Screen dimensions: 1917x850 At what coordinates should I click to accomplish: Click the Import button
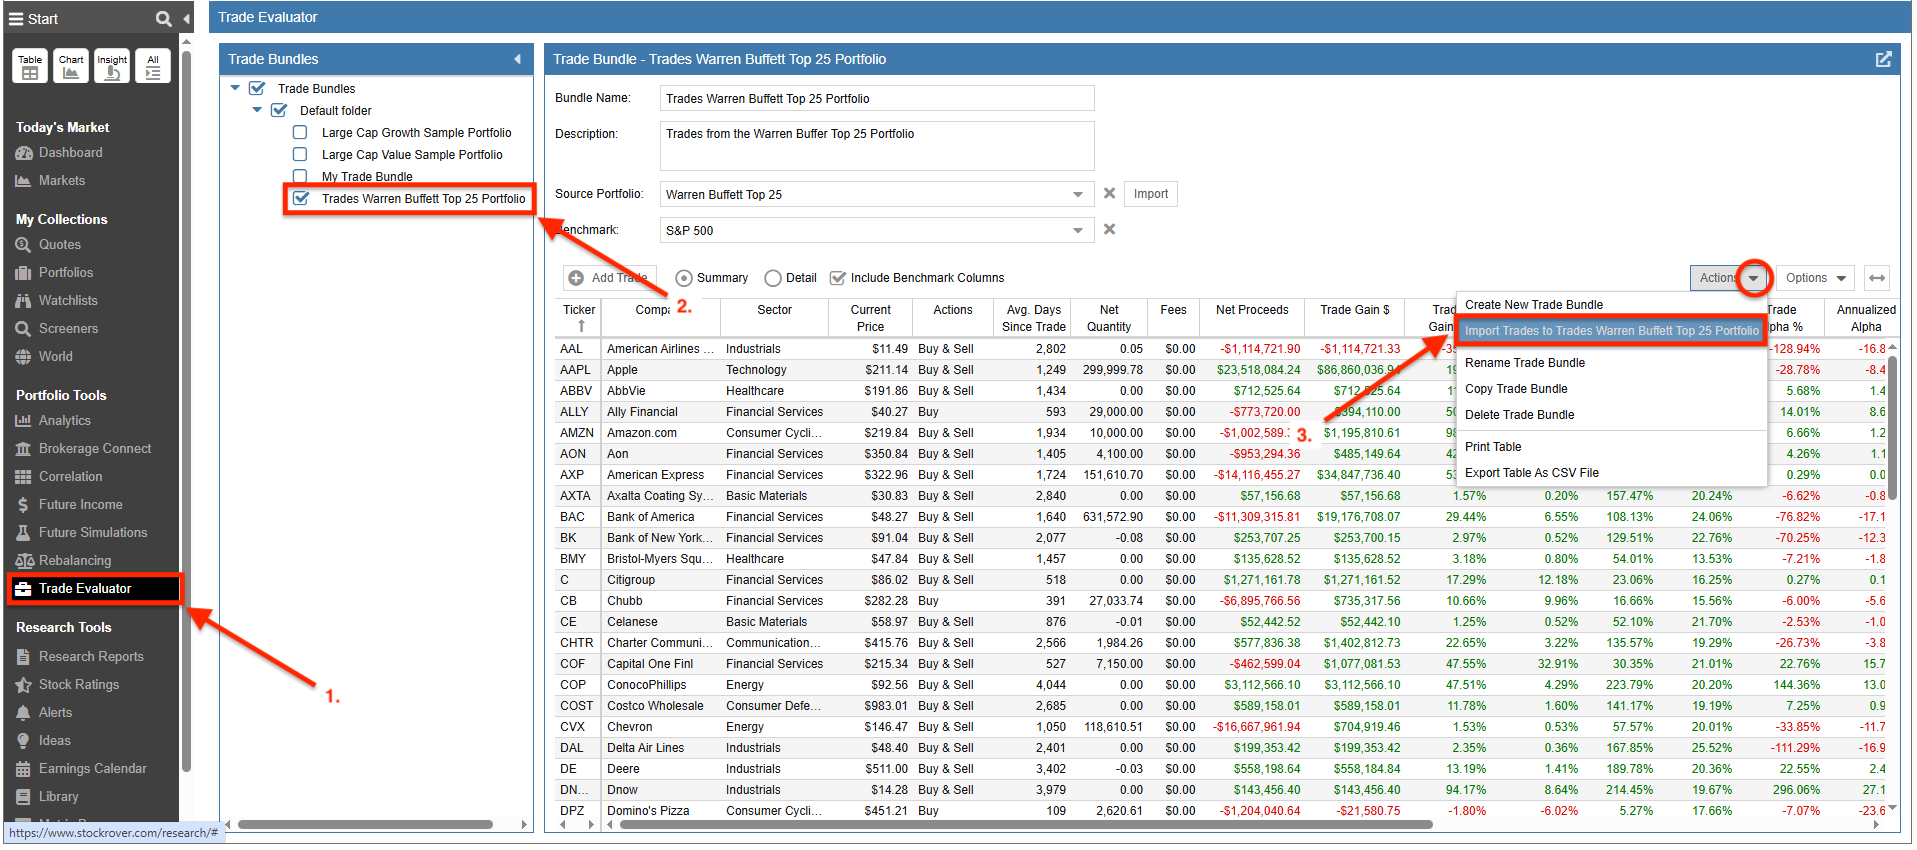click(x=1151, y=194)
